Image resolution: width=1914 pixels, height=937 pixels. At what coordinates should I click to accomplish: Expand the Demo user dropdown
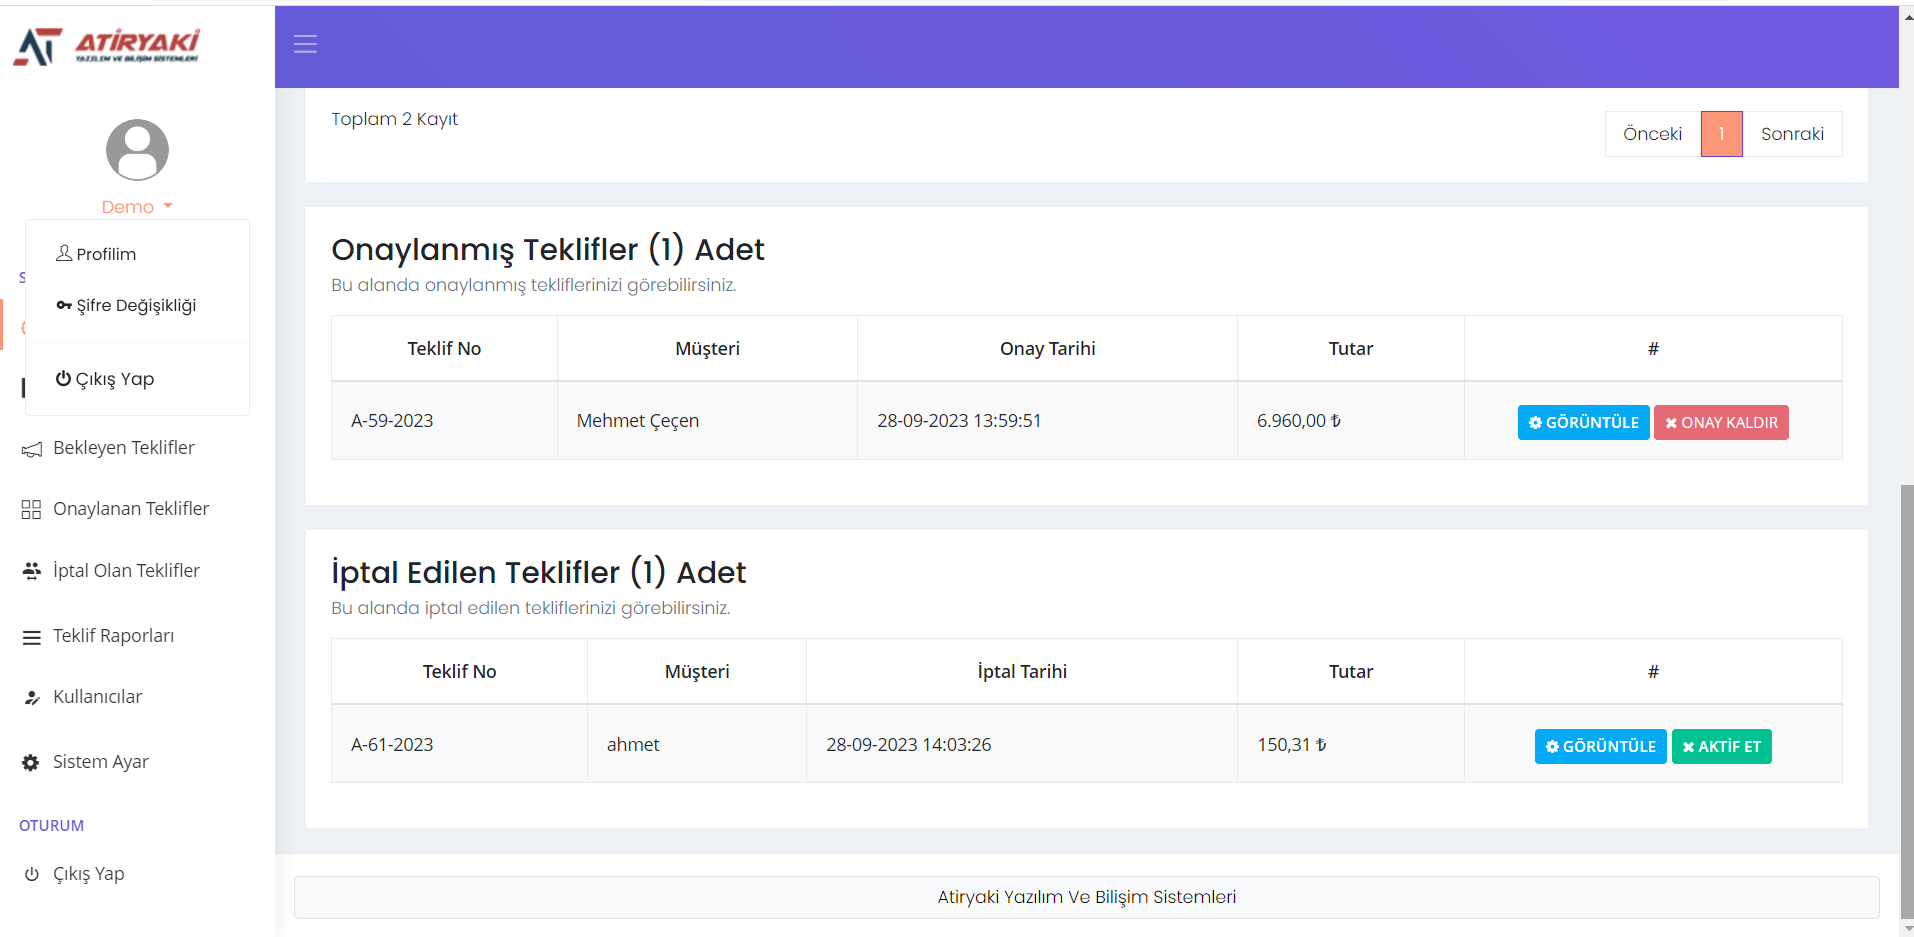coord(137,207)
